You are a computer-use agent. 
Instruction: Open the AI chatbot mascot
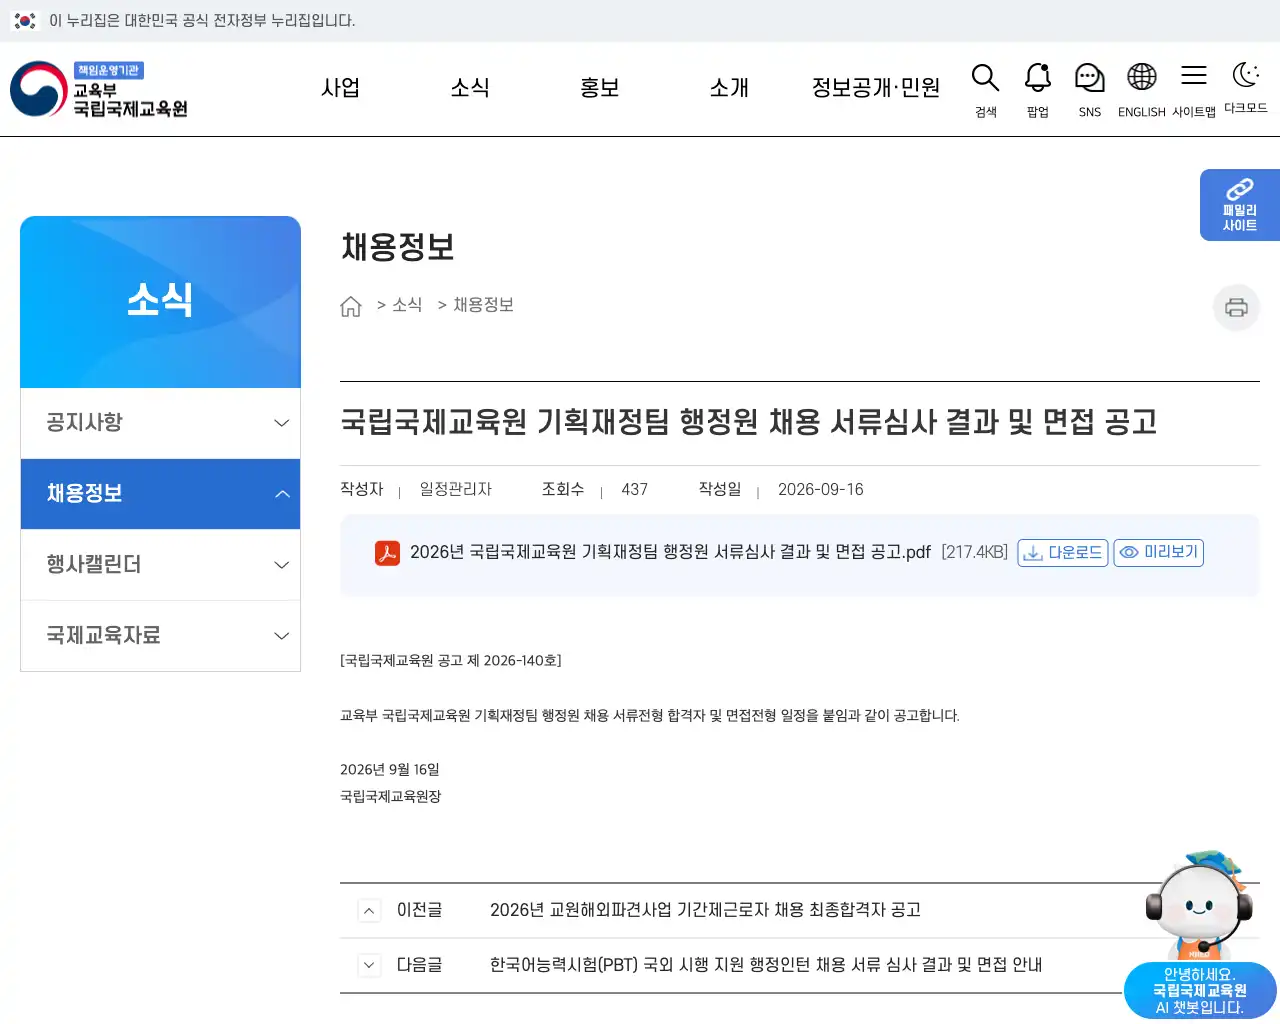pyautogui.click(x=1199, y=905)
